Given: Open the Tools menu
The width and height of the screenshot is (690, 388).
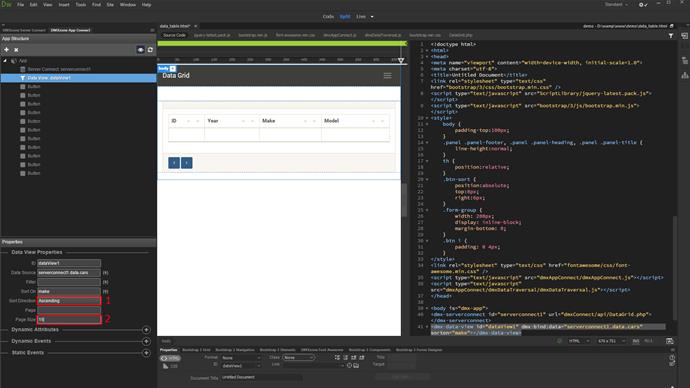Looking at the screenshot, I should [81, 5].
